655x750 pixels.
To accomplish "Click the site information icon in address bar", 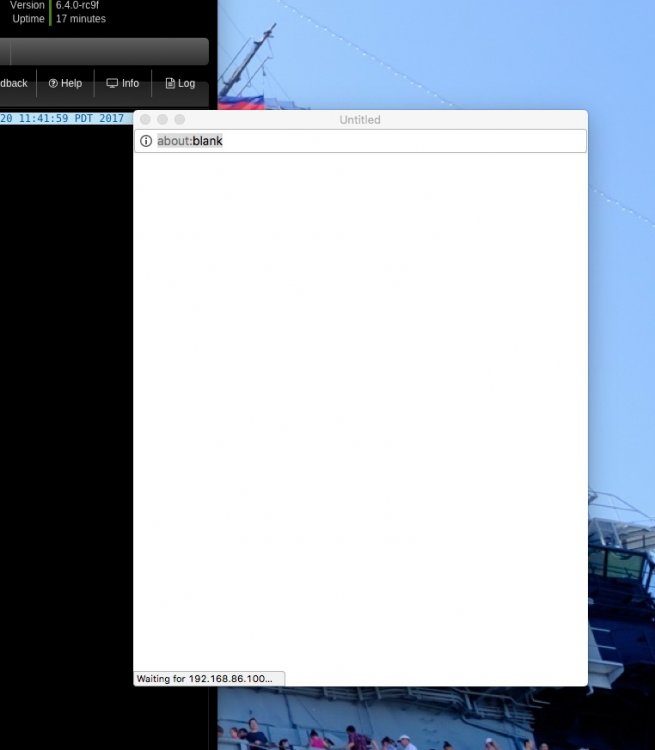I will pos(146,141).
